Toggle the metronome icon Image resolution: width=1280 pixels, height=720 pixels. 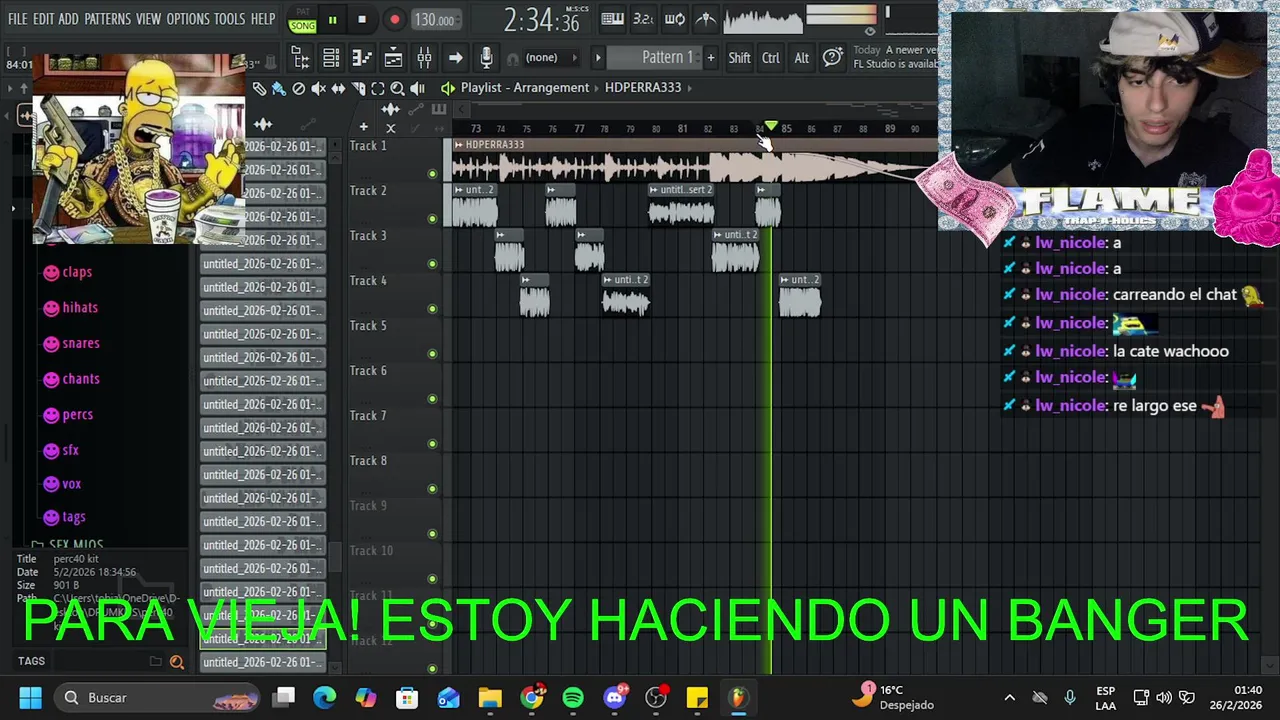706,19
